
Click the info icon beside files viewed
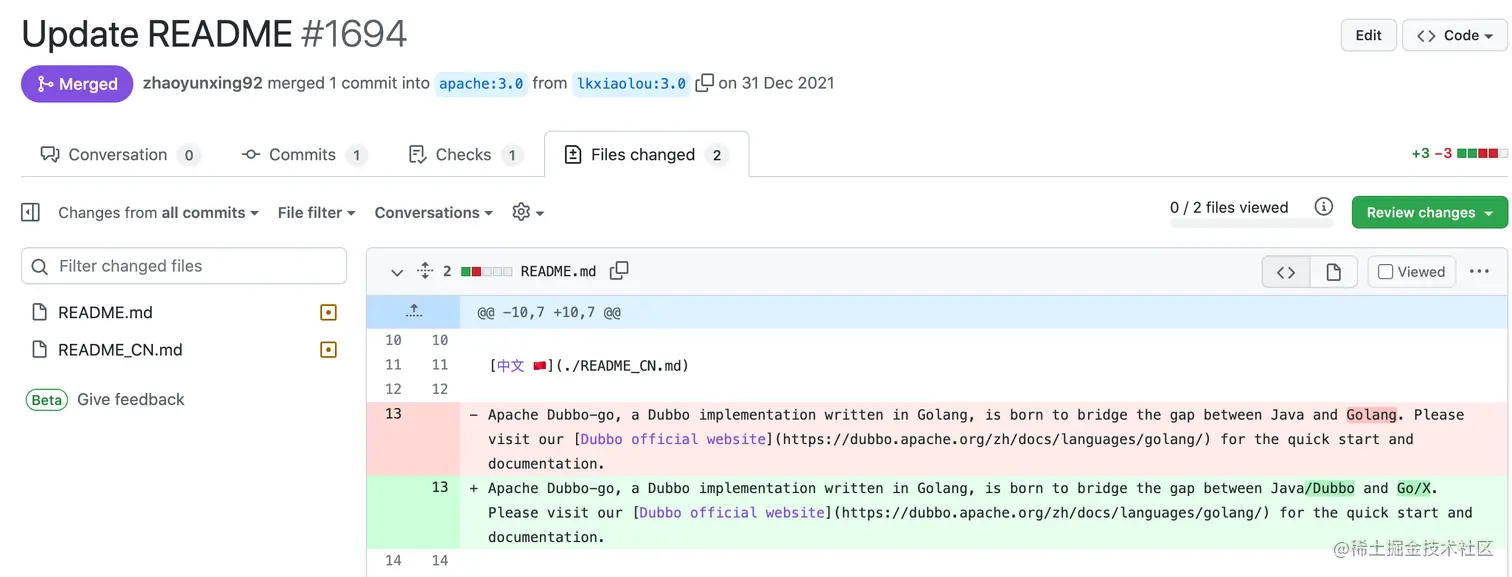[1323, 207]
